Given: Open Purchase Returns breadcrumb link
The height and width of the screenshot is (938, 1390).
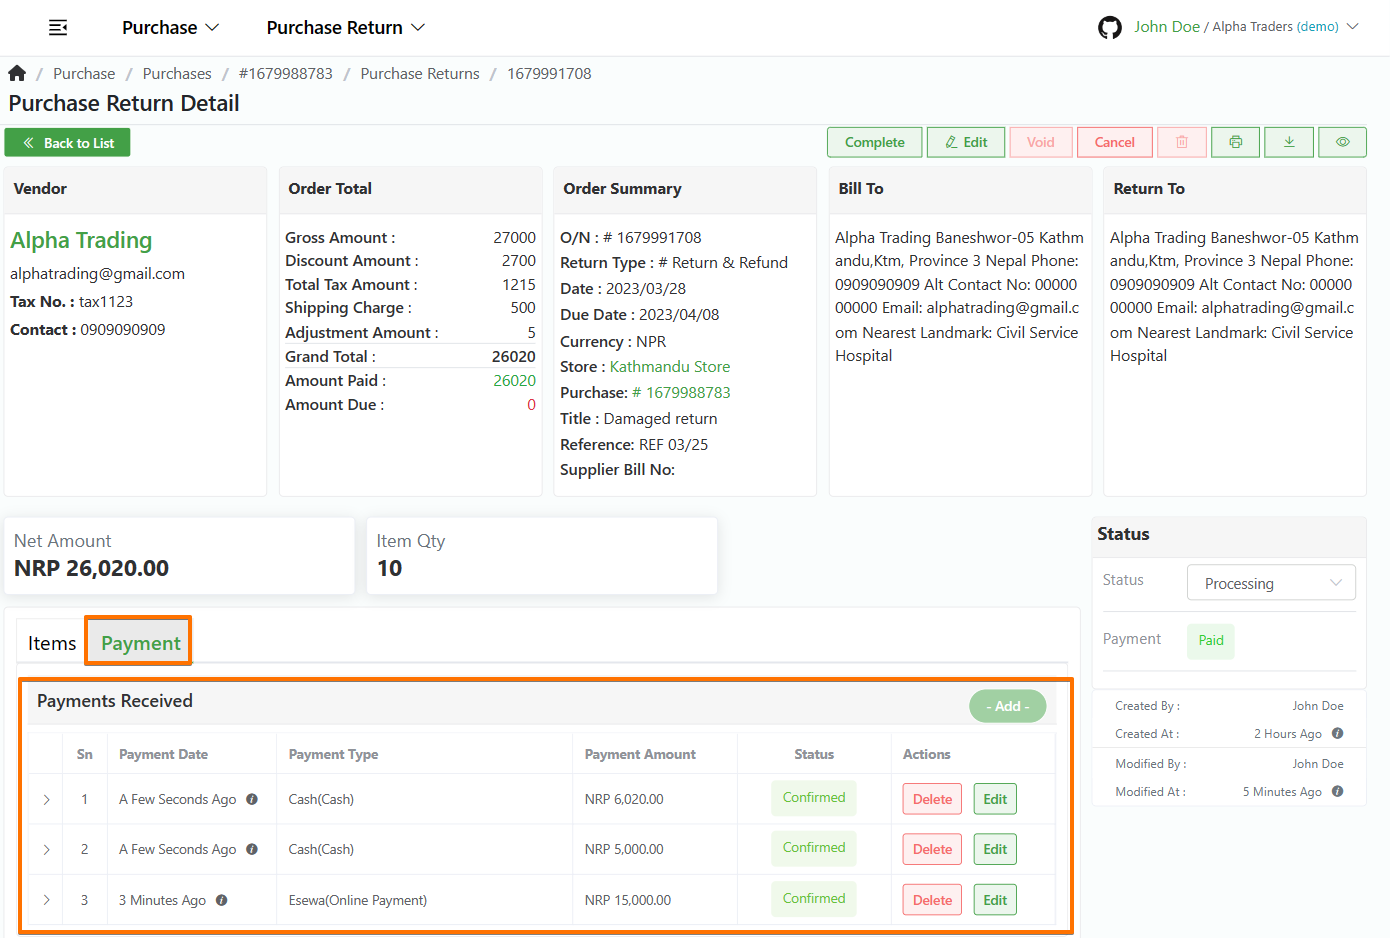Looking at the screenshot, I should tap(420, 73).
